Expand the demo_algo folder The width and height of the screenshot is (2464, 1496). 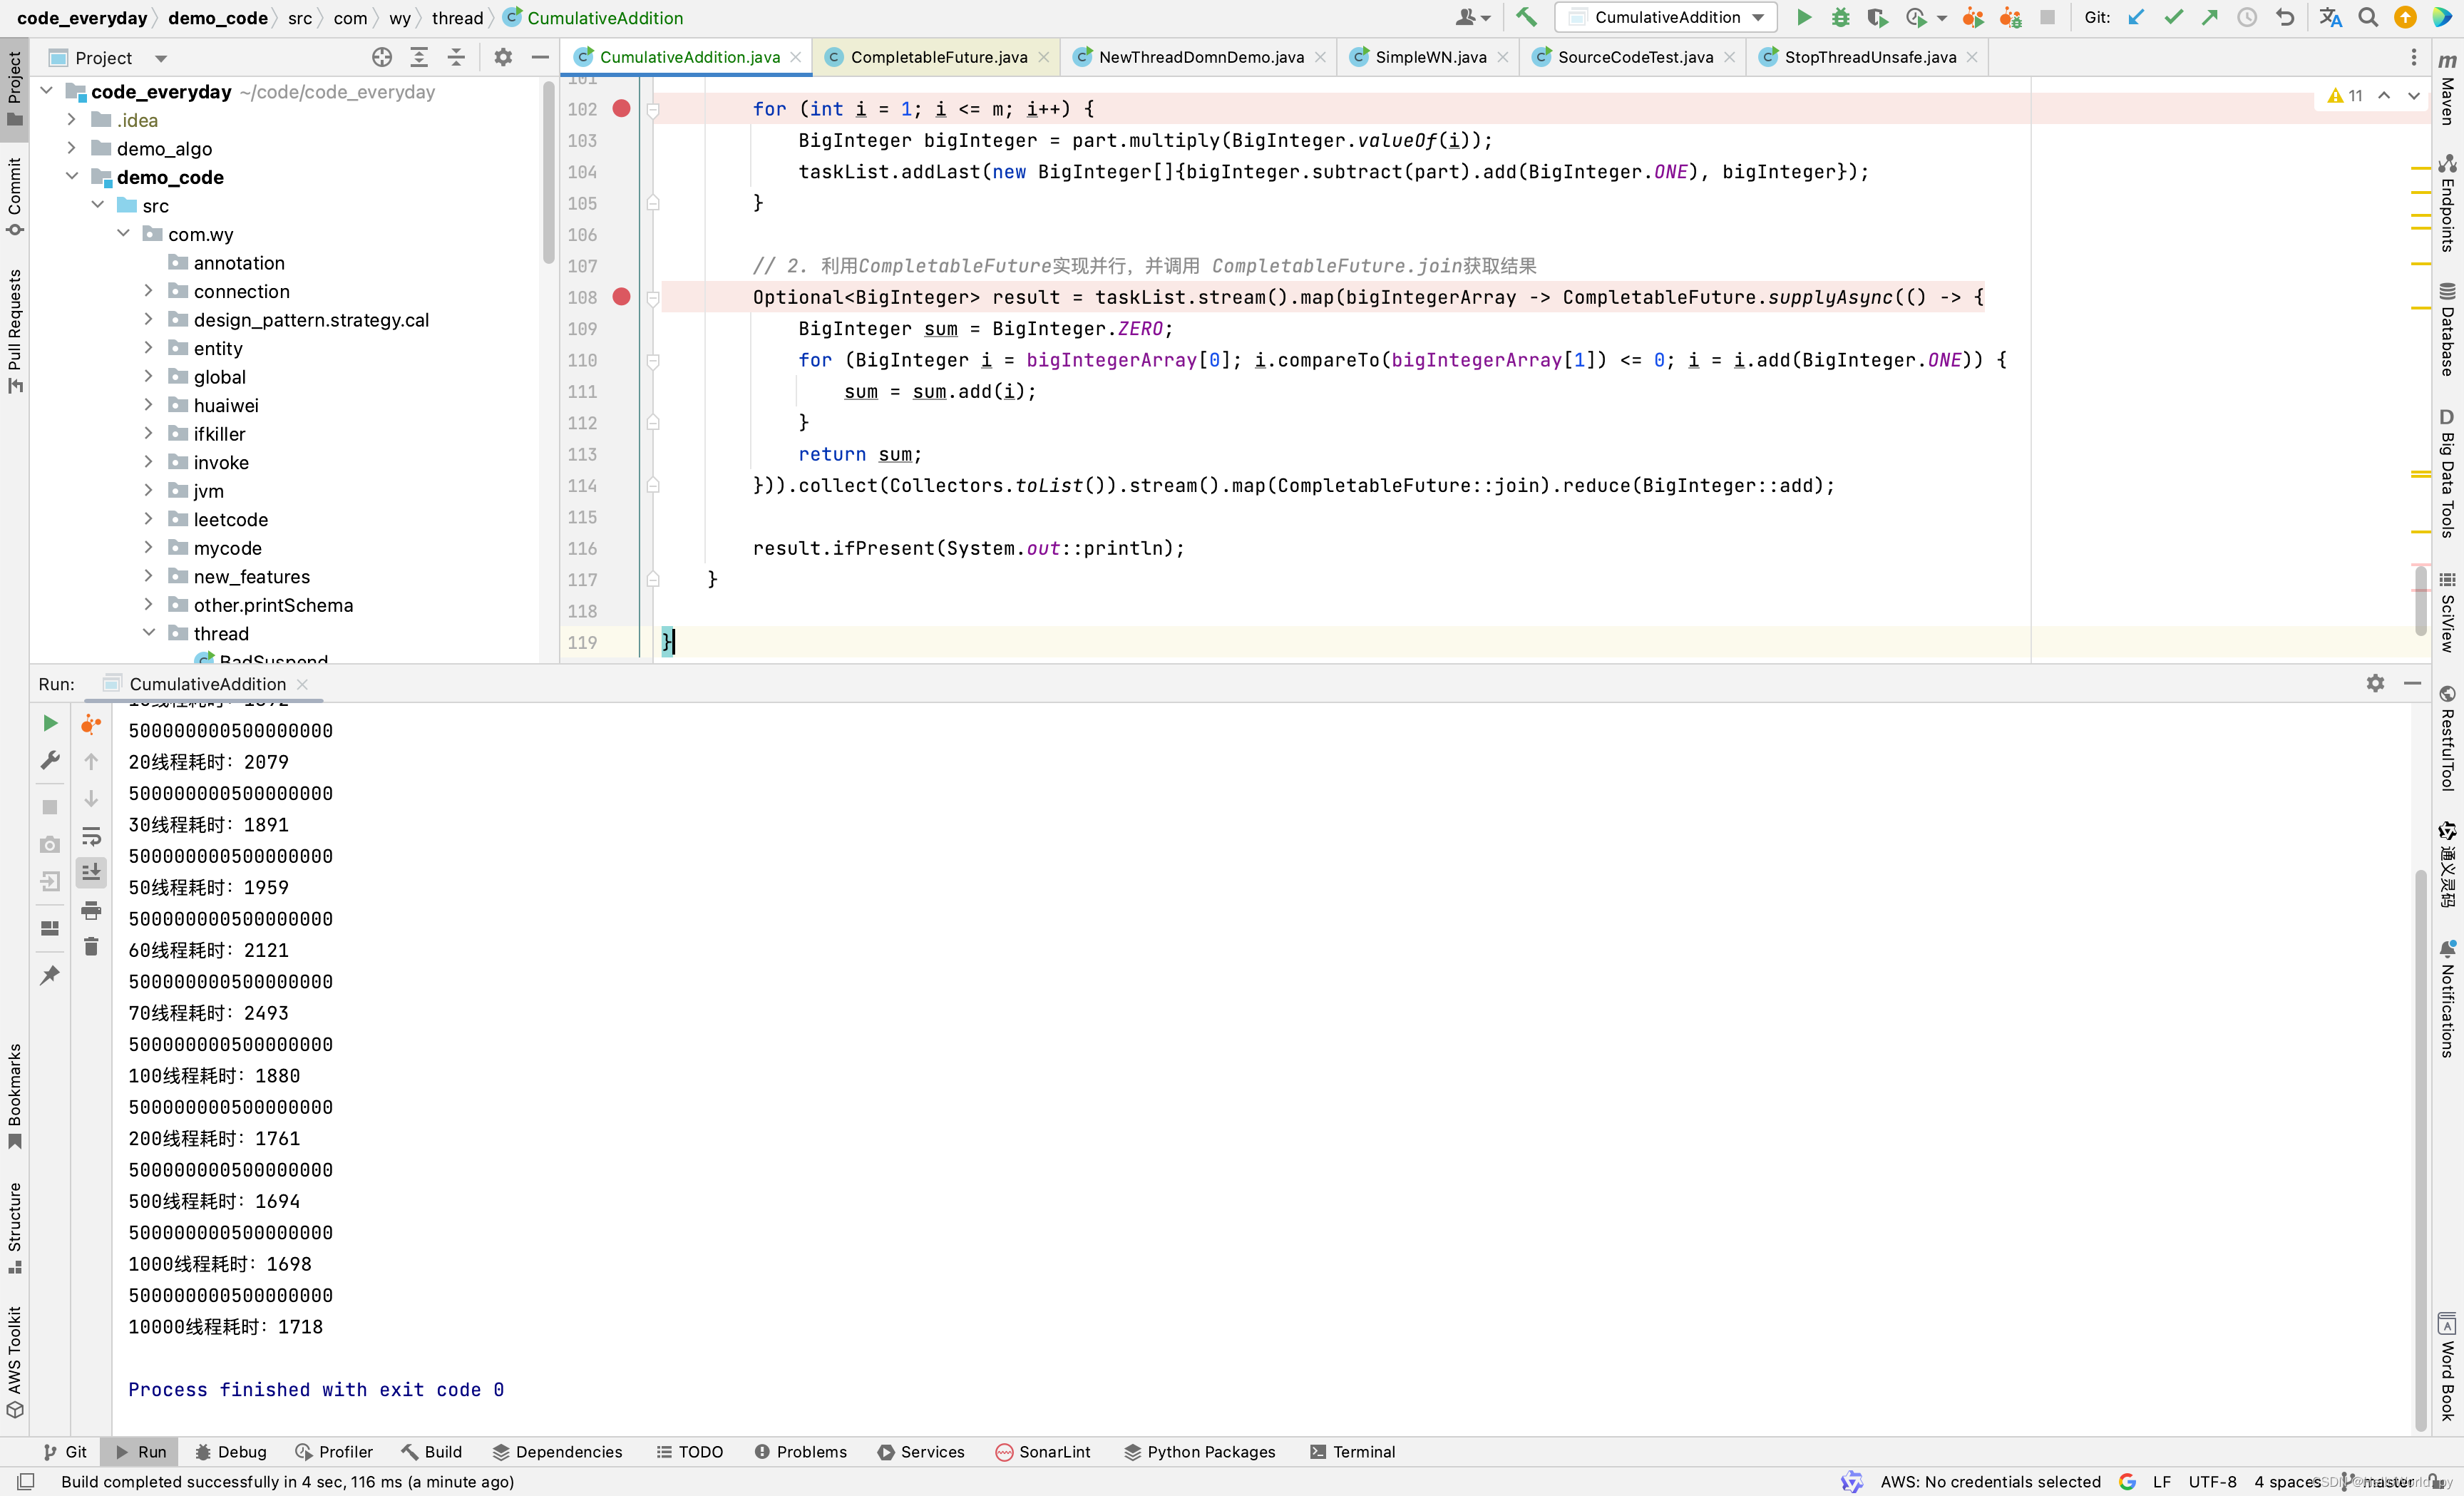click(x=72, y=148)
